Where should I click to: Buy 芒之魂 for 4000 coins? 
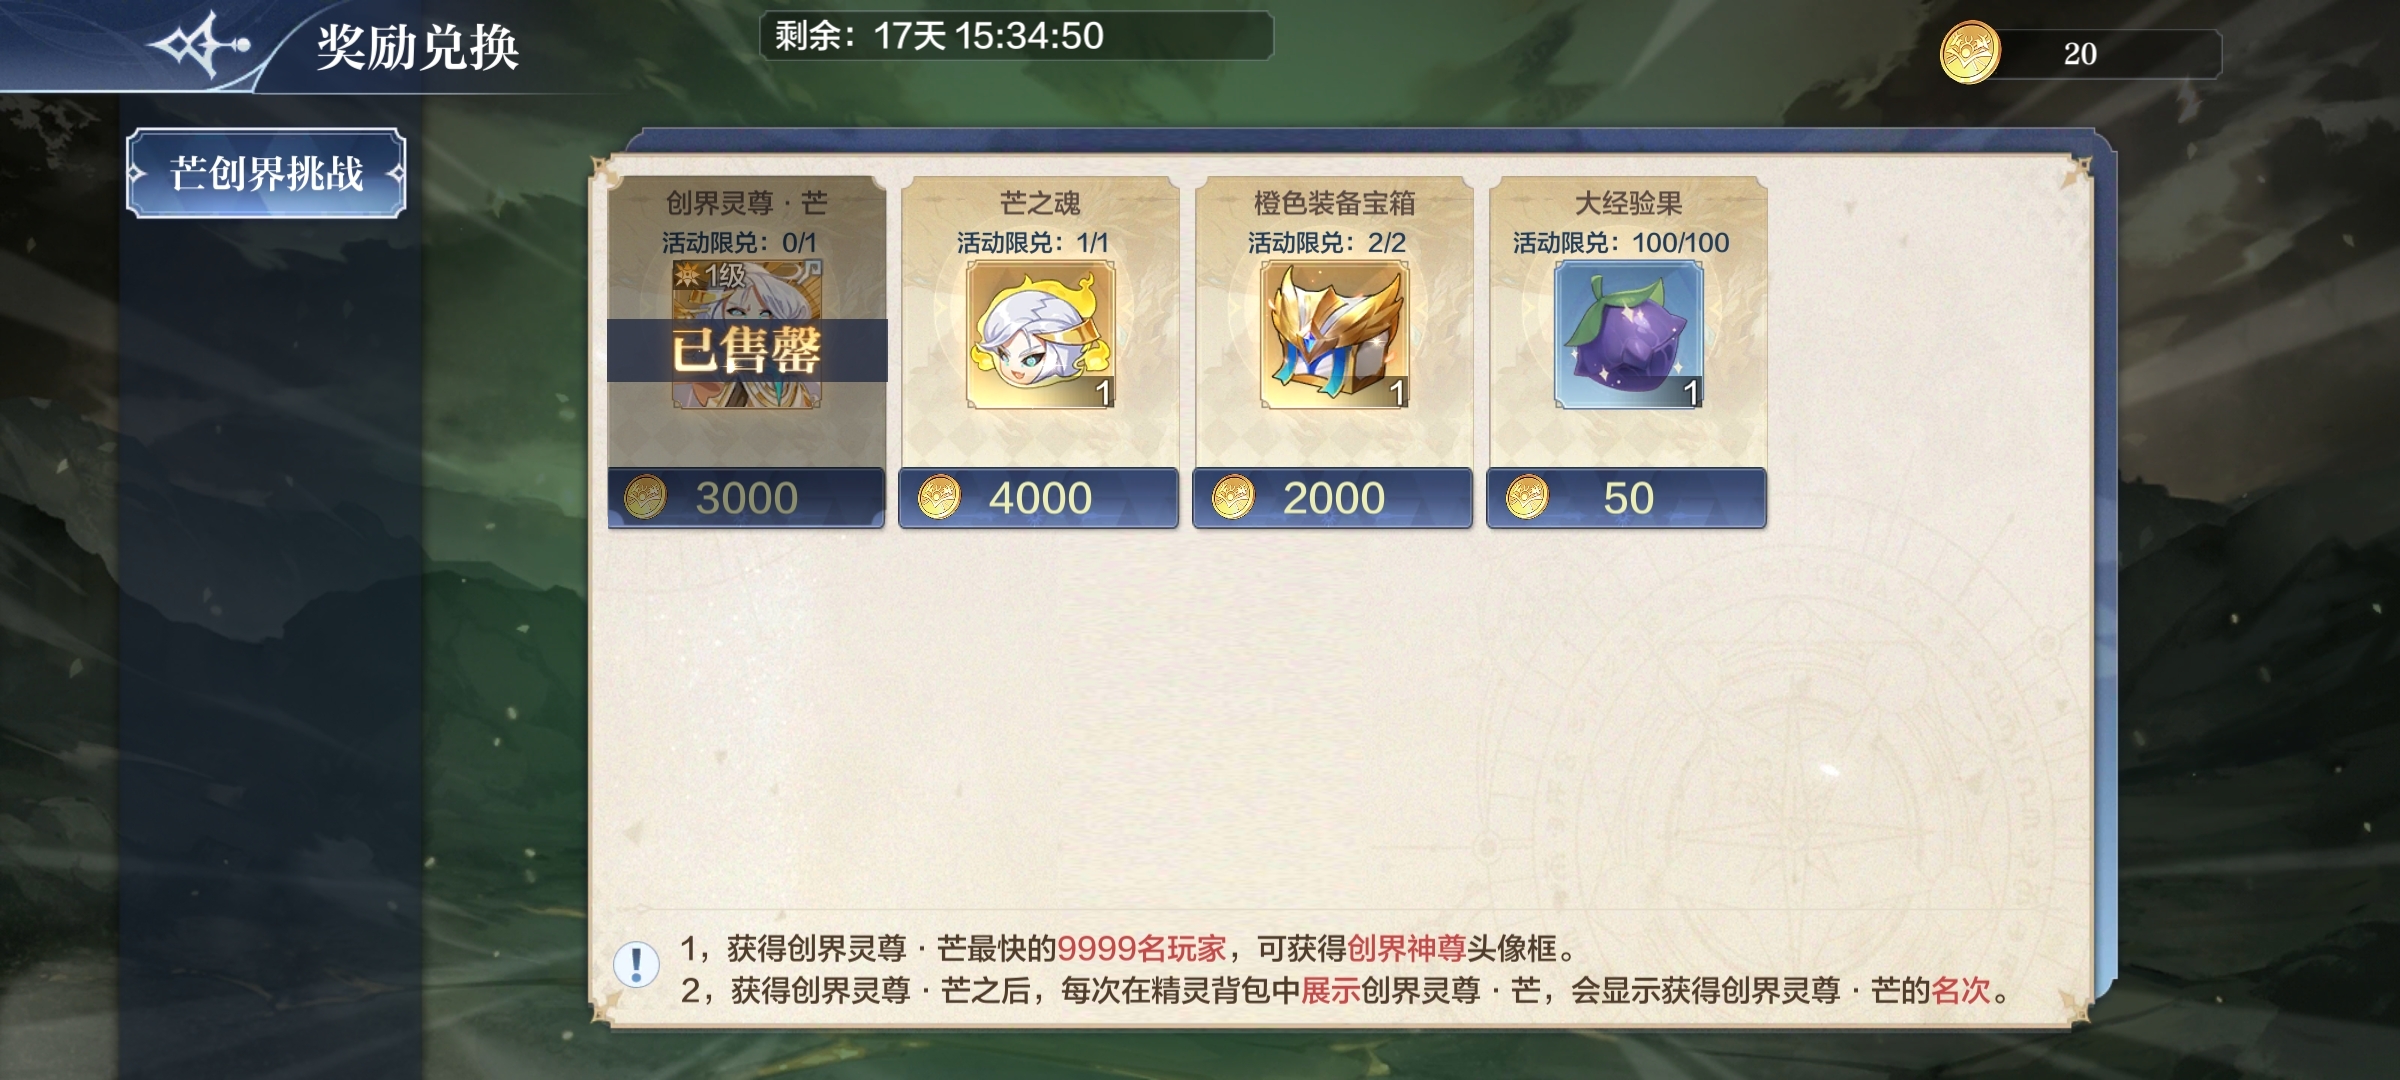point(1039,497)
